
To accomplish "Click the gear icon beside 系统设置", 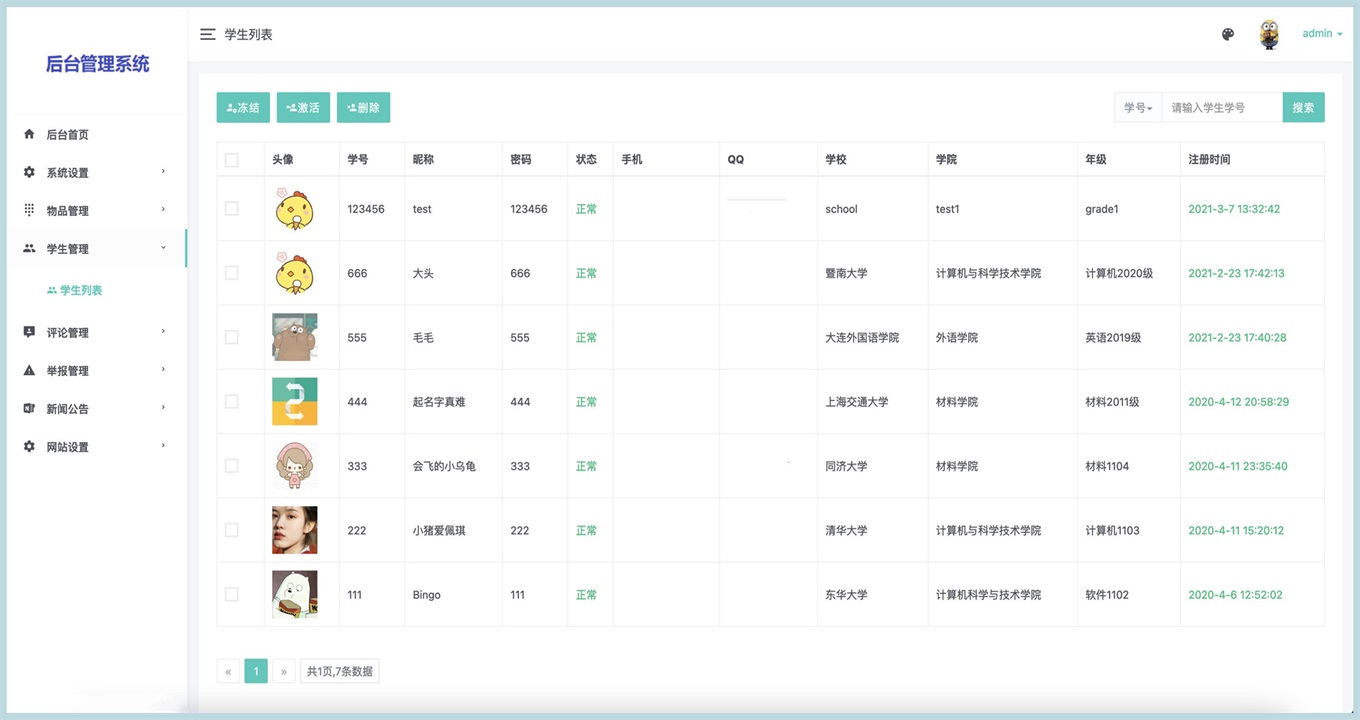I will (29, 172).
